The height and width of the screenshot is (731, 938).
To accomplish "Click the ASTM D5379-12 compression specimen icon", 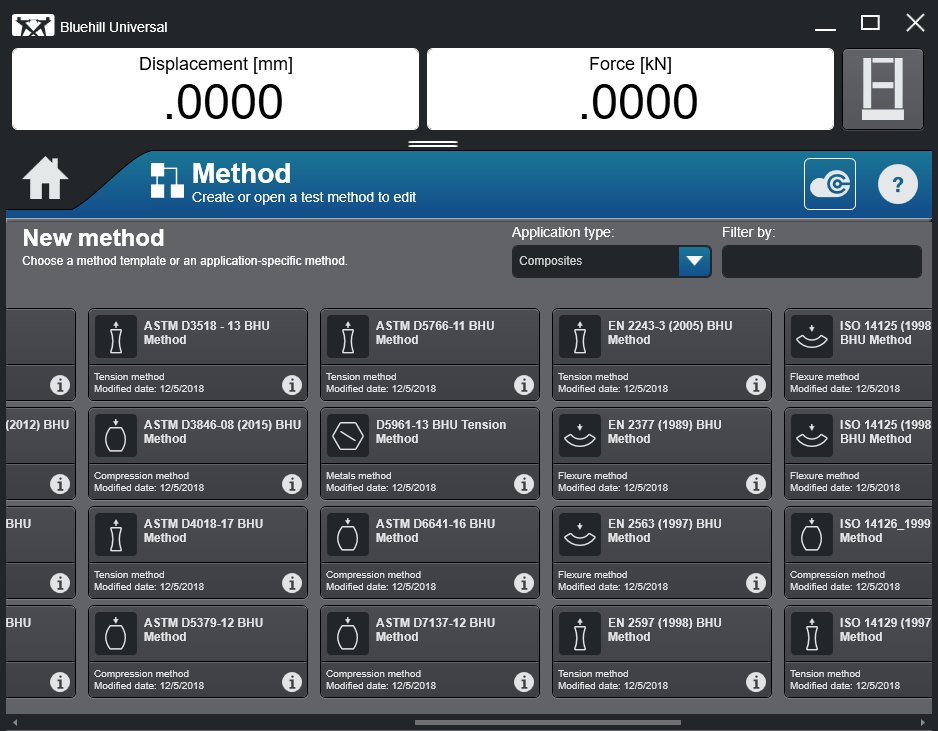I will (116, 634).
